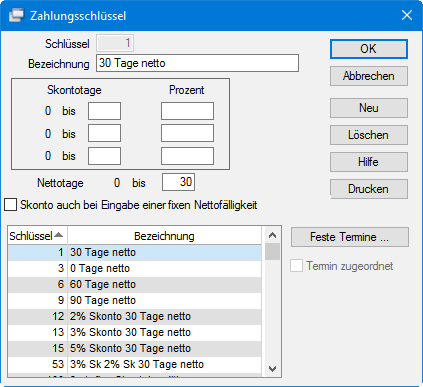Image resolution: width=423 pixels, height=387 pixels.
Task: Enable Skonto auch bei Eingabe einer fixen Nettofälligkeit
Action: click(x=11, y=205)
